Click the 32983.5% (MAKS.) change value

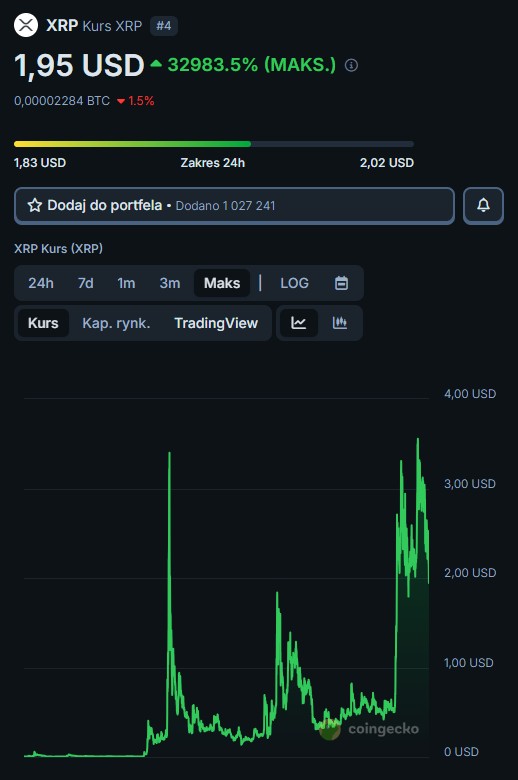point(252,65)
